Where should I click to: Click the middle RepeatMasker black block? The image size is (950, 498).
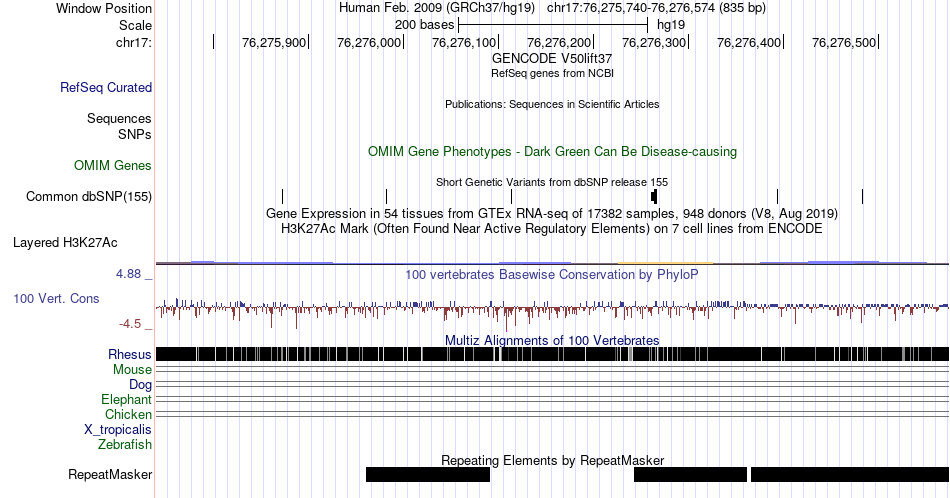tap(690, 474)
